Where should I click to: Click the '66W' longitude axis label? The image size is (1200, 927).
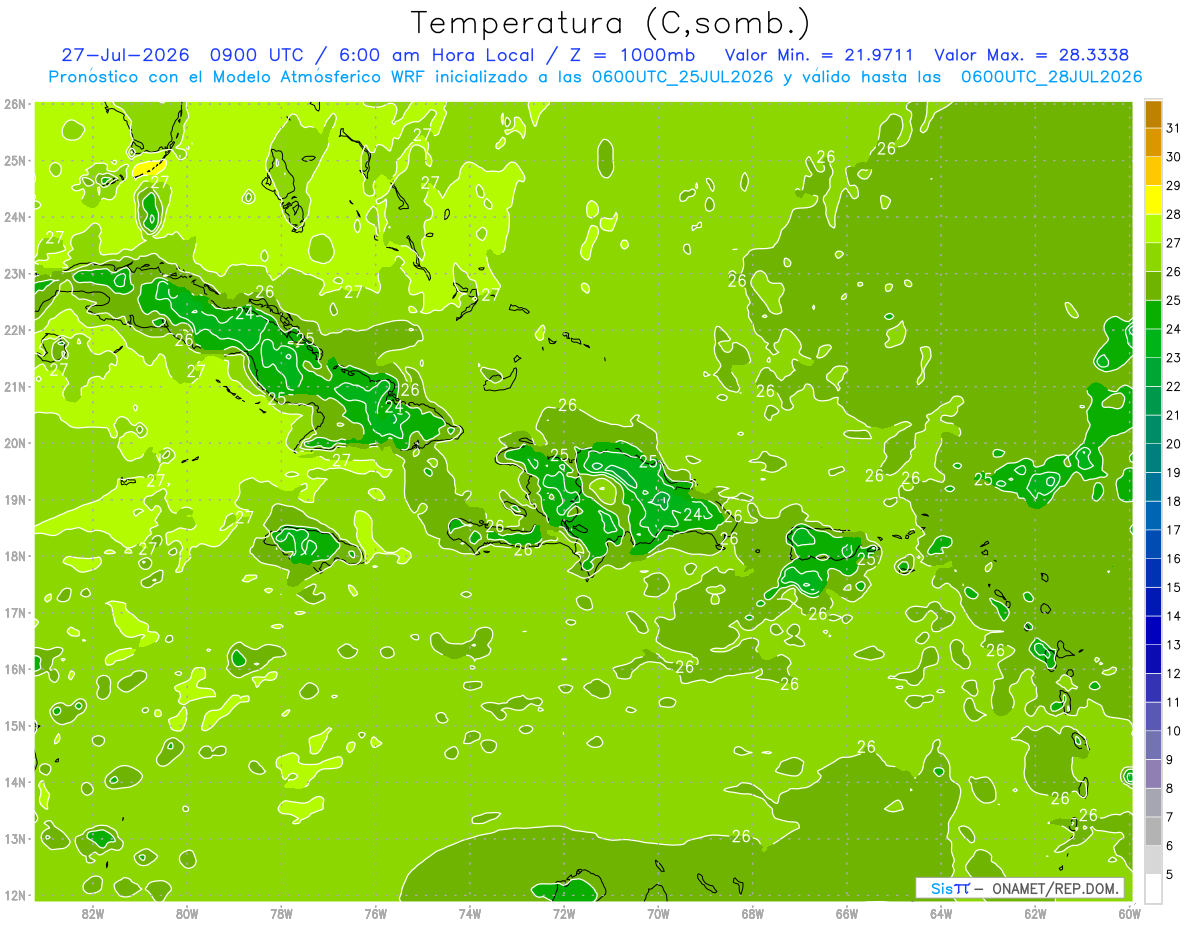tap(846, 913)
